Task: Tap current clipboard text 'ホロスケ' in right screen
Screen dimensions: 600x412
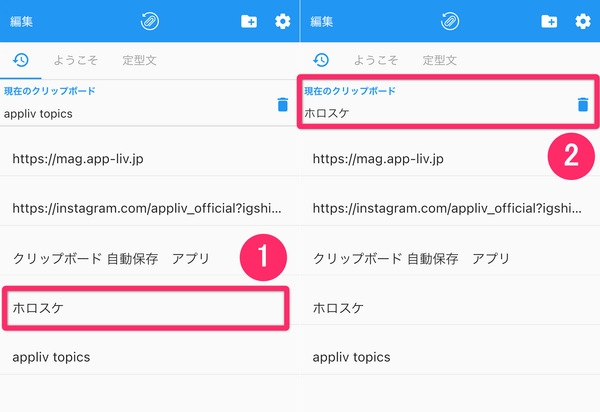Action: 327,113
